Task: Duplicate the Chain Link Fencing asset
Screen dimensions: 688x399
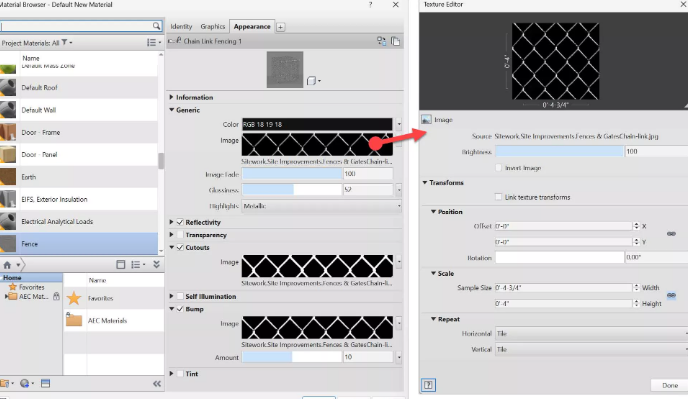Action: coord(395,41)
